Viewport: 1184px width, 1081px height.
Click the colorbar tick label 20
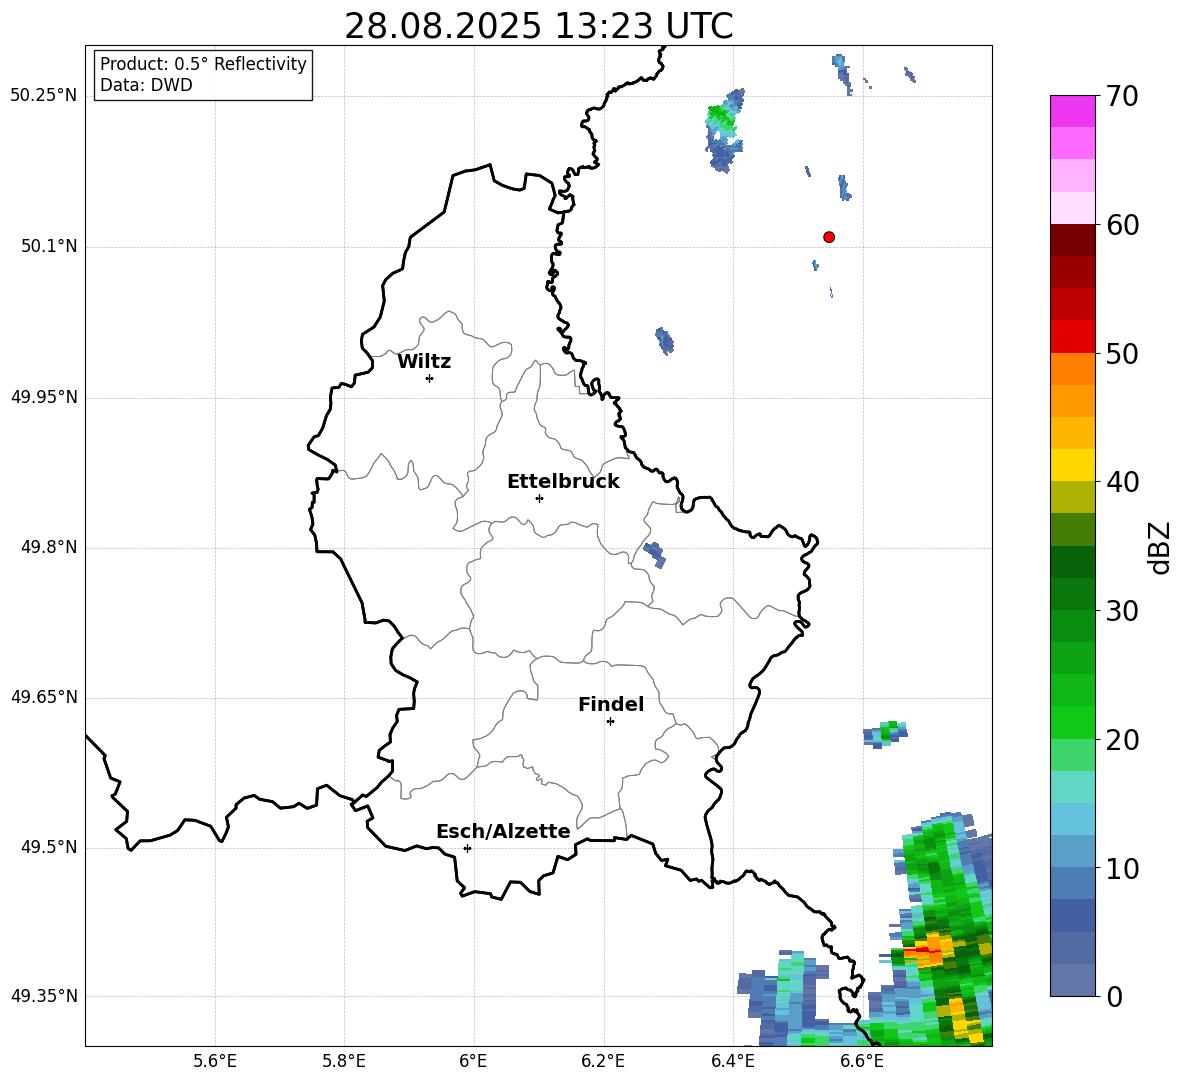(1122, 740)
